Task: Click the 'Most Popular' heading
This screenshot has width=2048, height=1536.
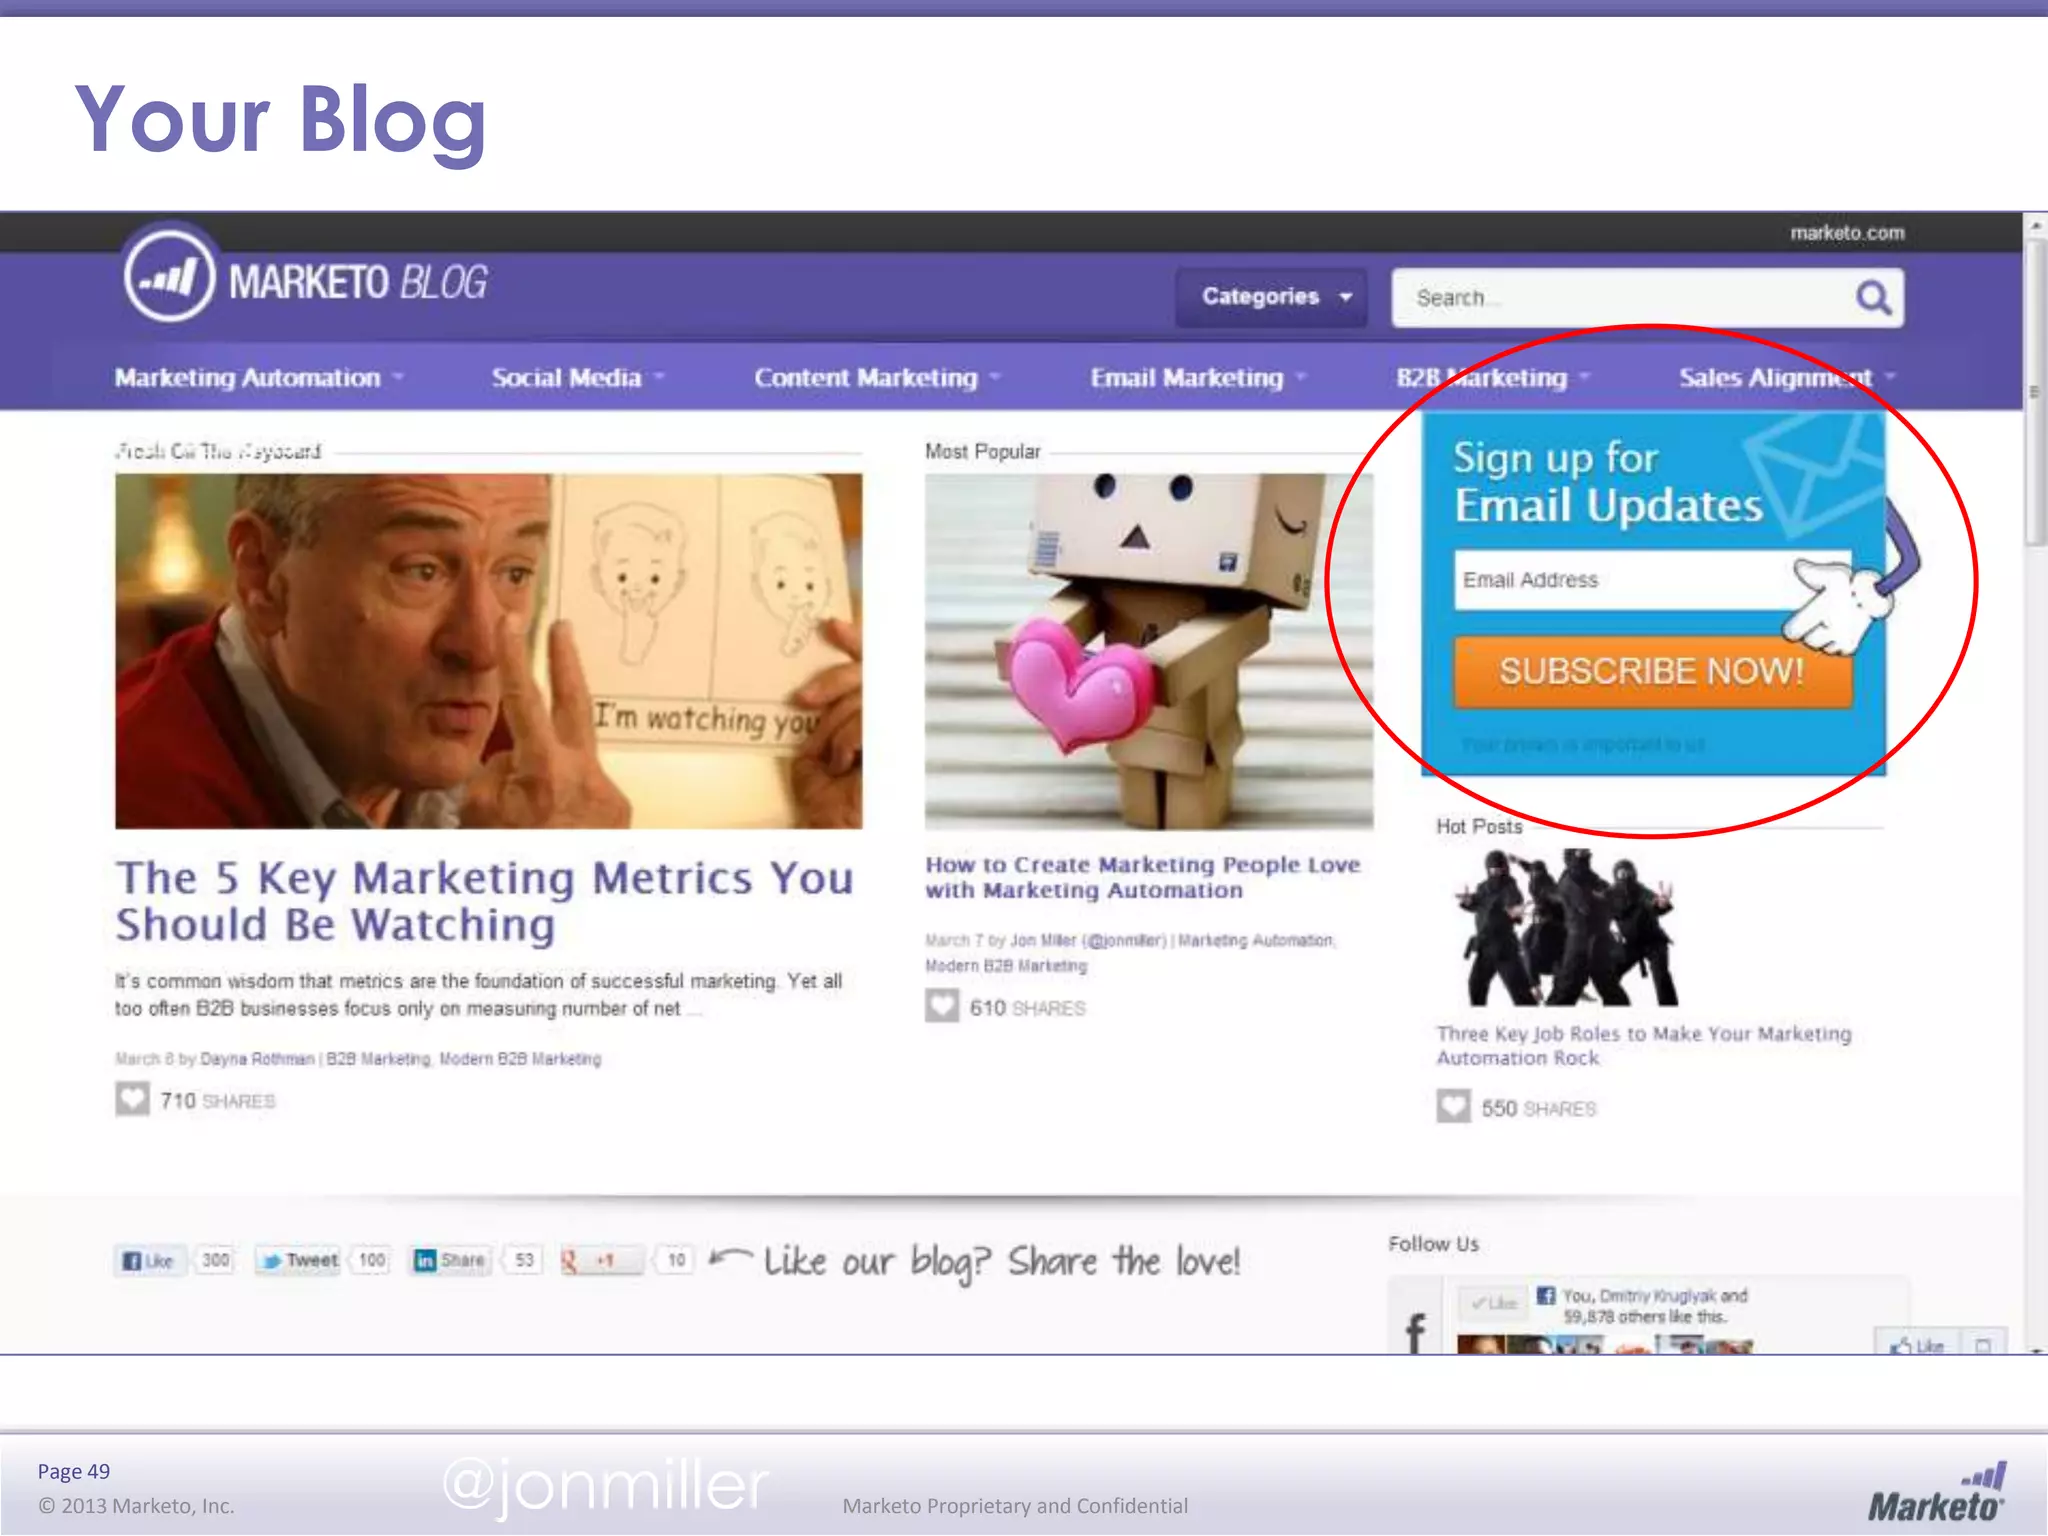Action: (983, 452)
